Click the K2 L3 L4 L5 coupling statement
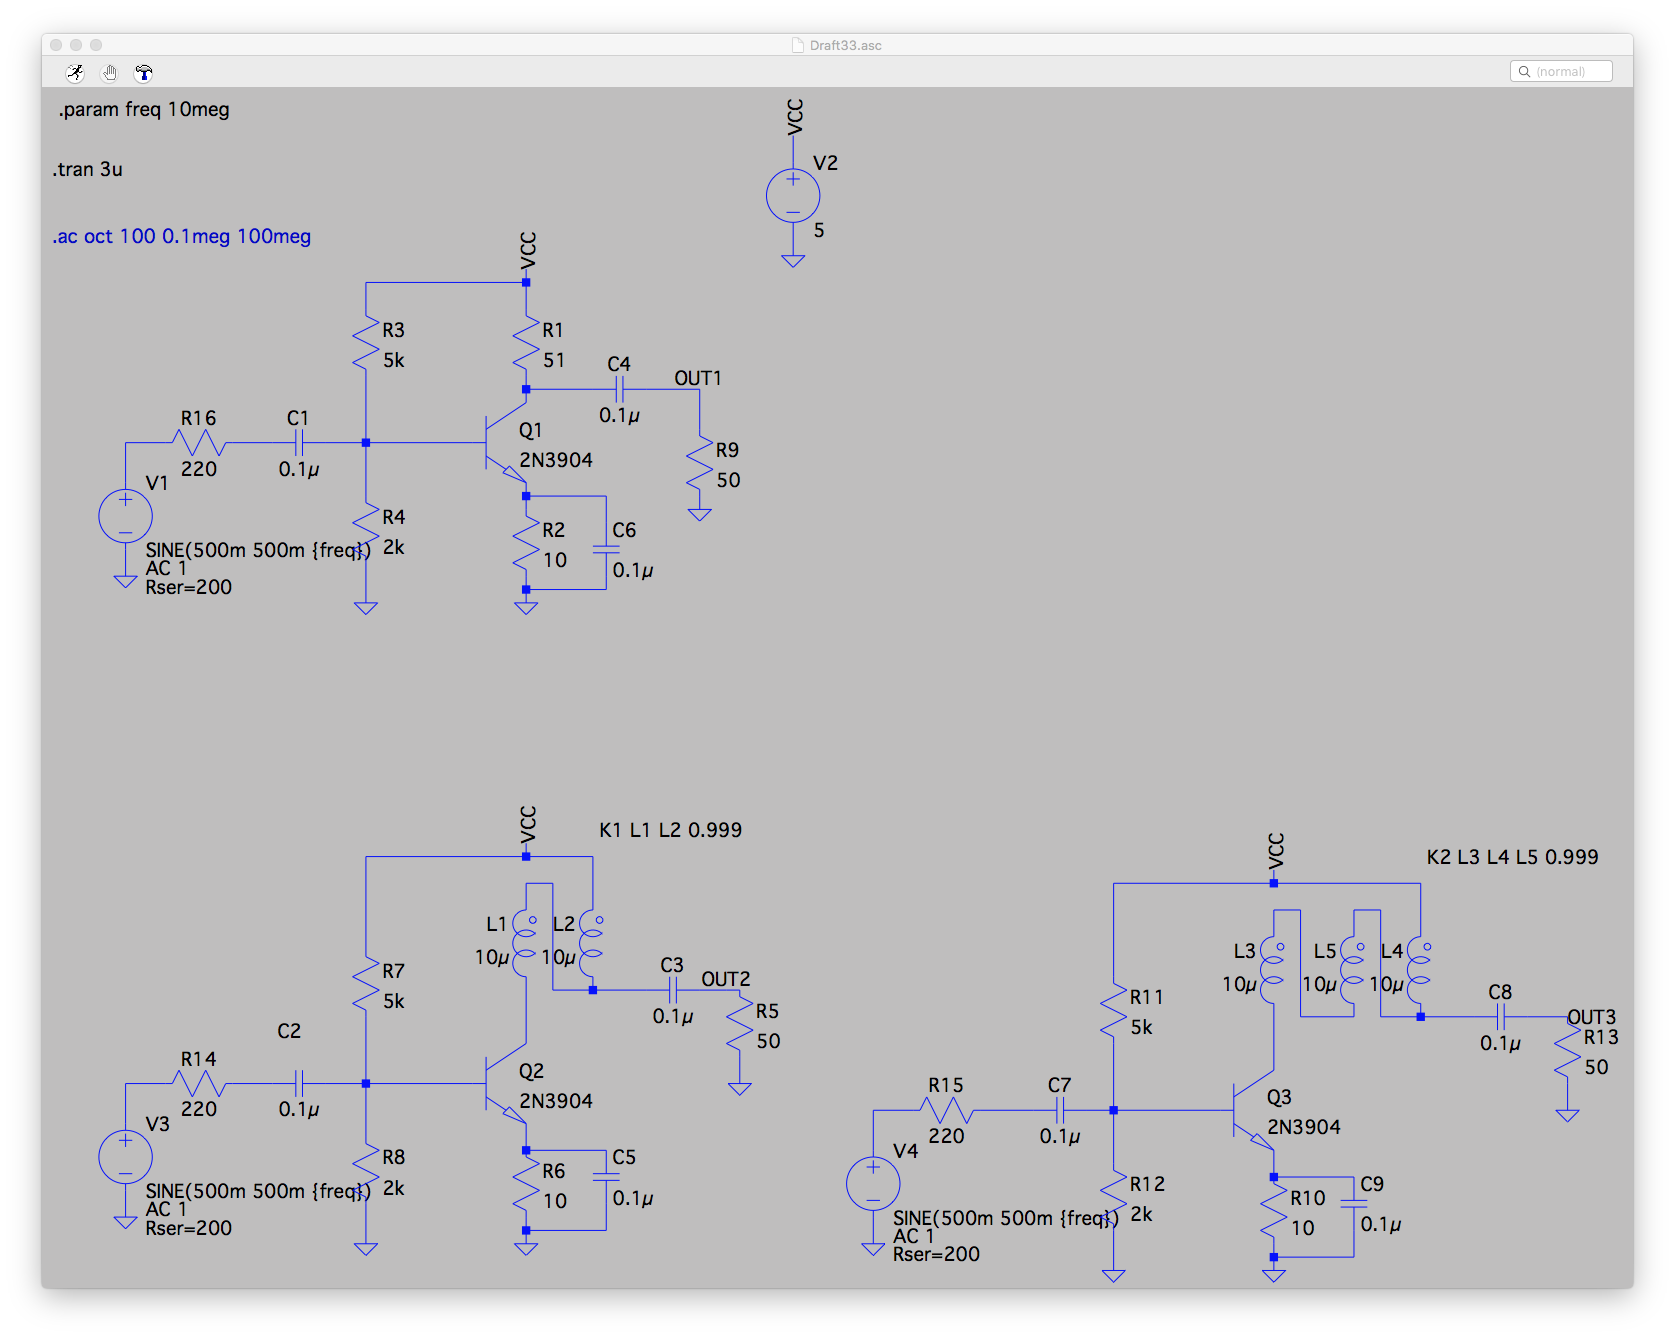 [1512, 857]
